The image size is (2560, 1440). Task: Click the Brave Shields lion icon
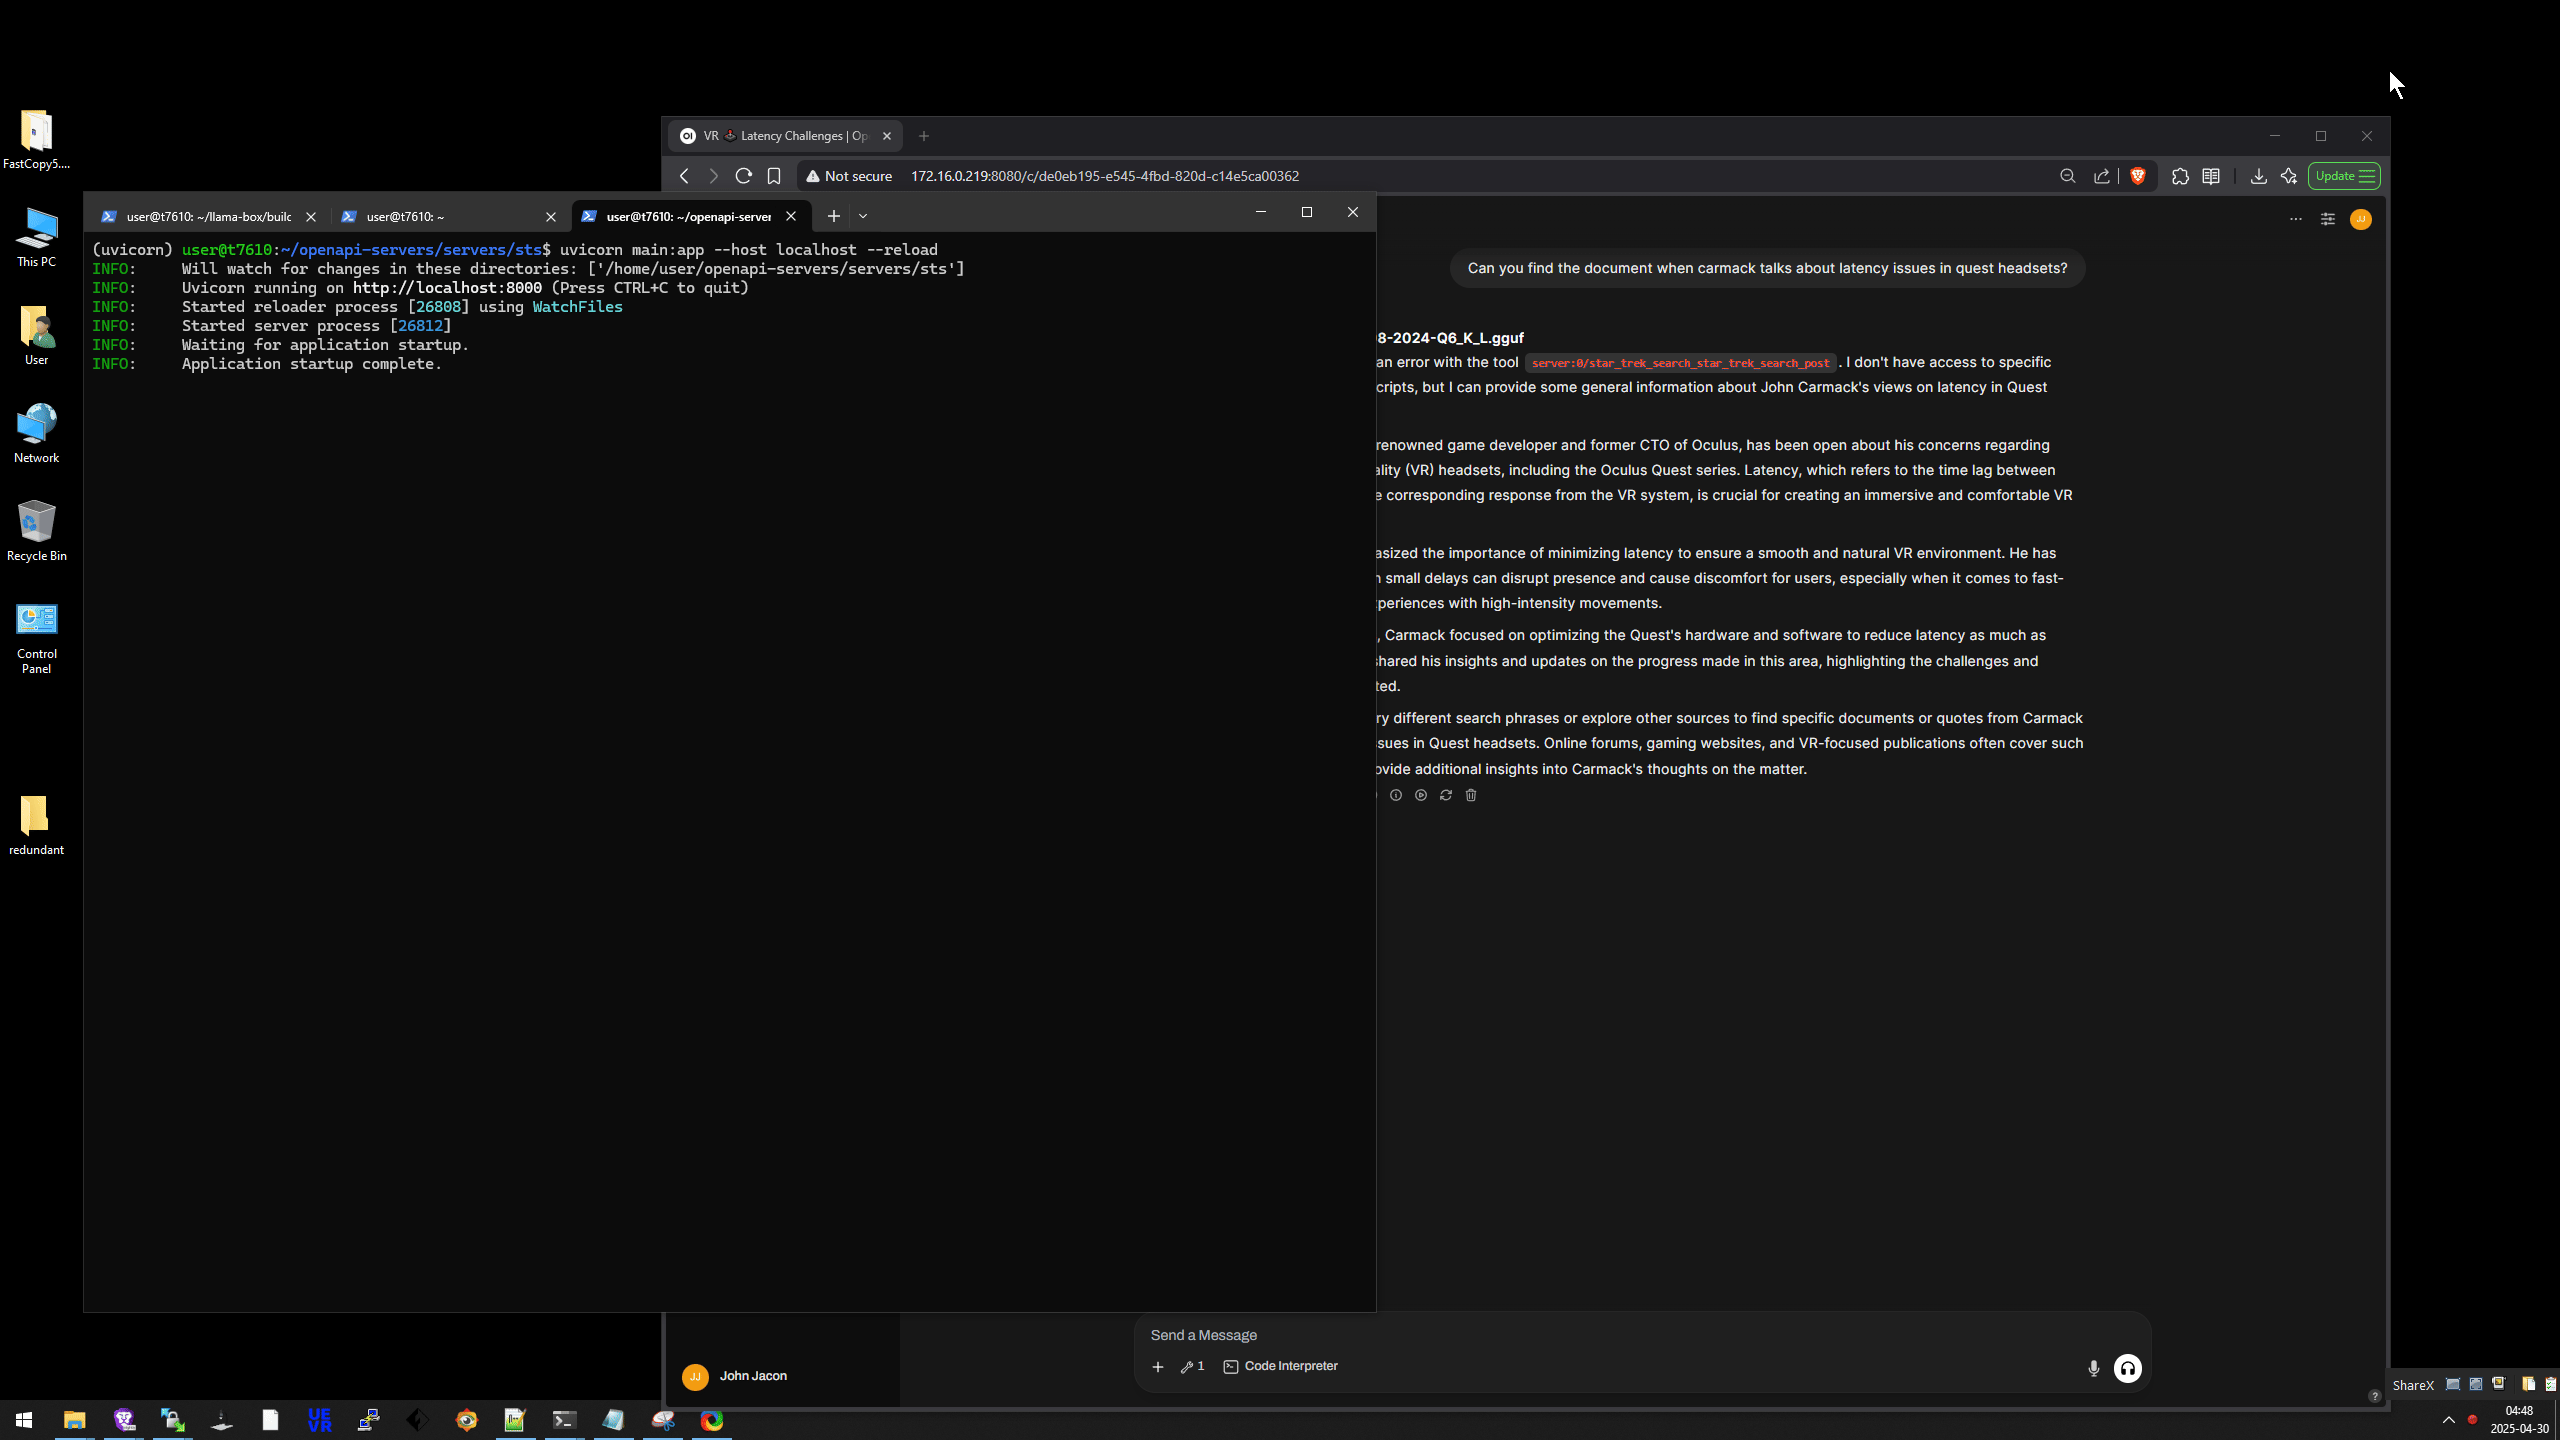click(x=2138, y=176)
